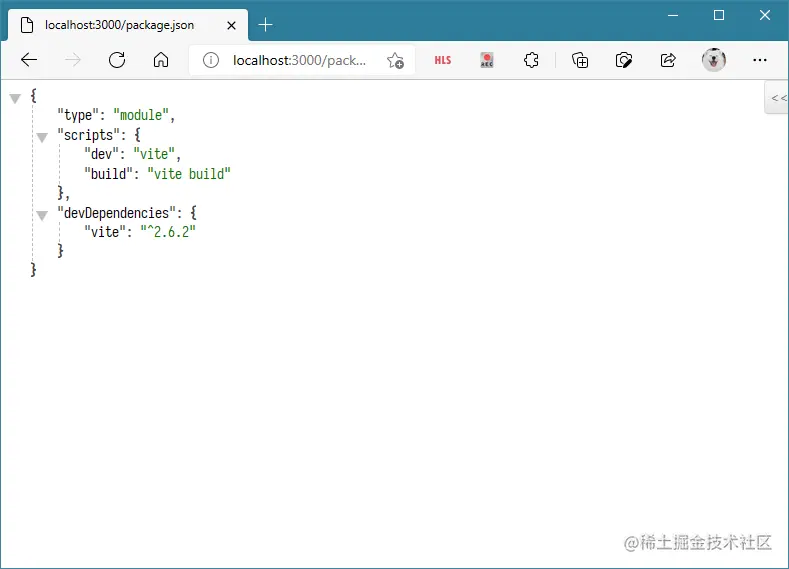Open the HLS extension icon
789x569 pixels.
[x=443, y=60]
